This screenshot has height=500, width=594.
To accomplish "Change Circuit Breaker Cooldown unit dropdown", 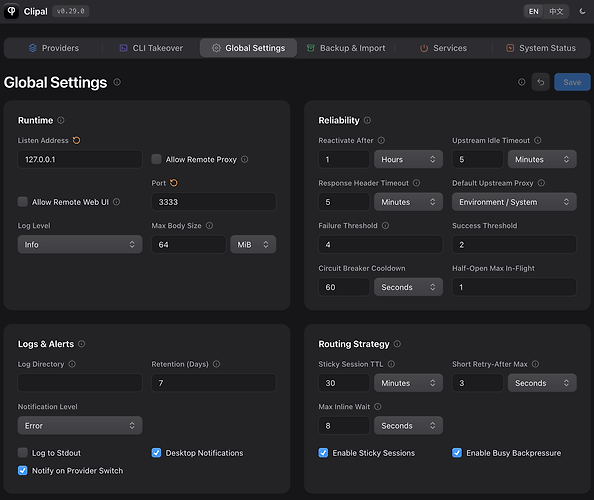I will [408, 287].
